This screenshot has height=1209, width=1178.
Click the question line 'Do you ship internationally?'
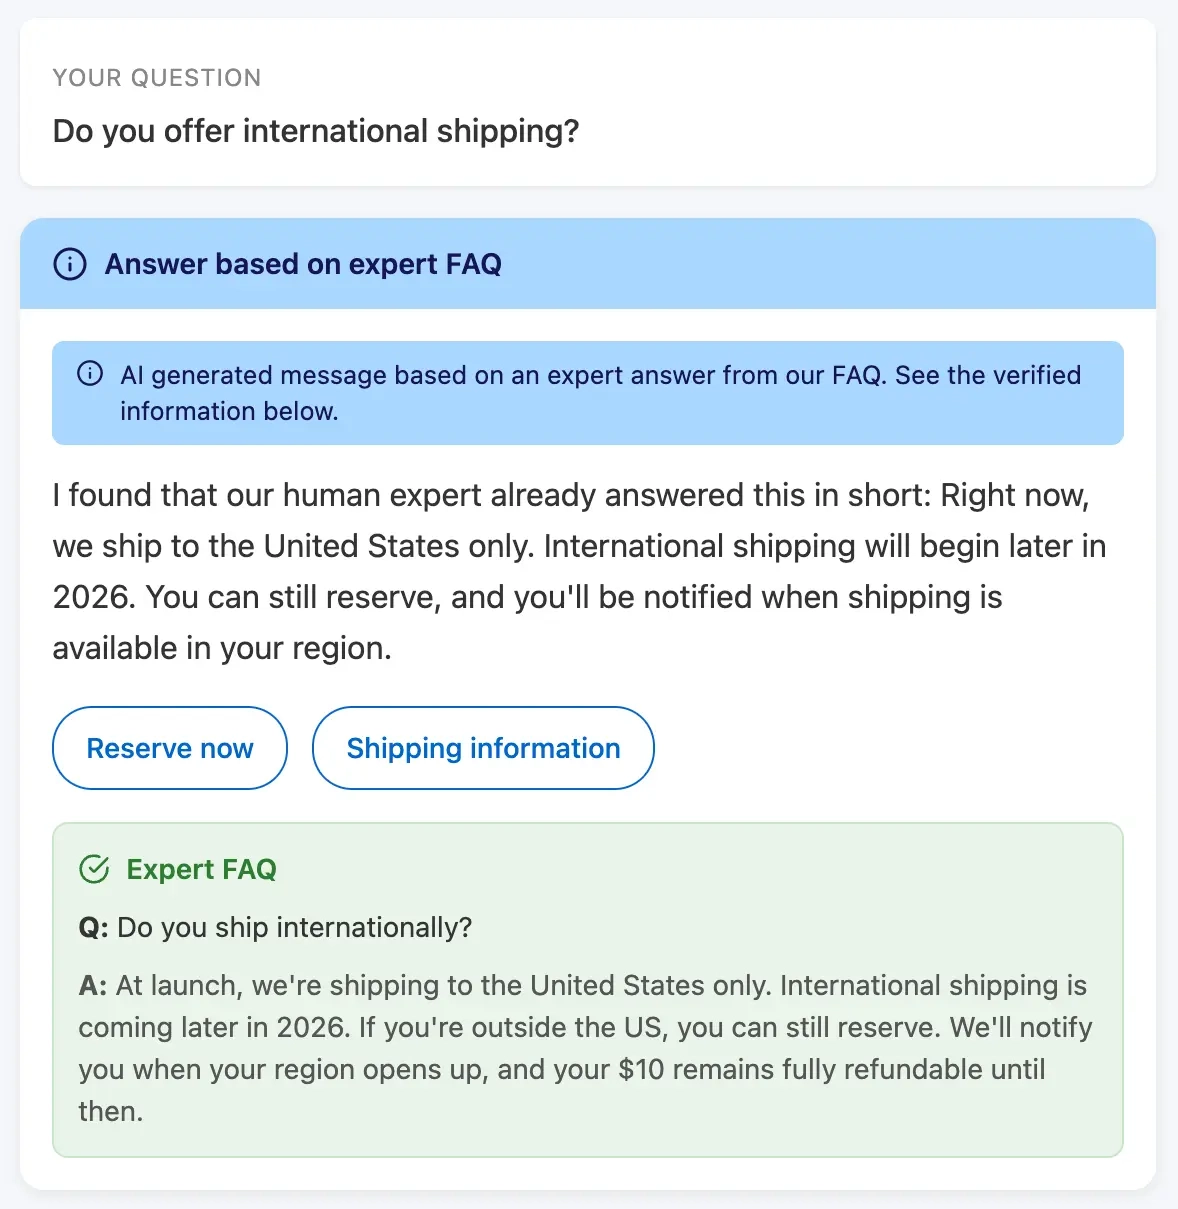[x=279, y=927]
